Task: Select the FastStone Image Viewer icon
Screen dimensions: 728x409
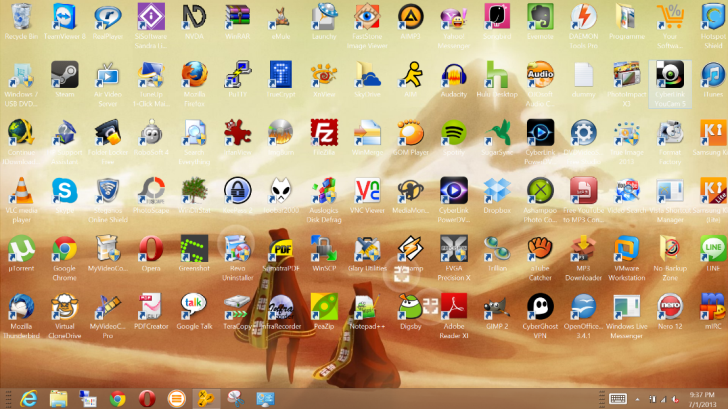Action: coord(367,17)
